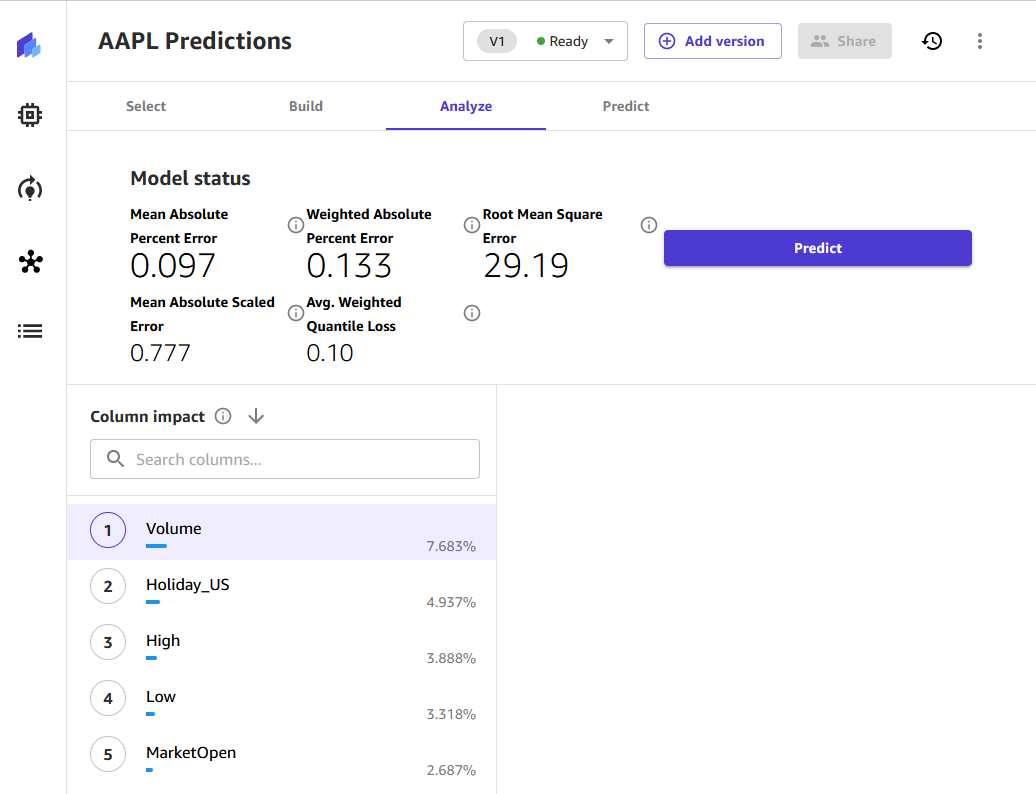1036x794 pixels.
Task: Show info icon next to Column impact
Action: coord(223,416)
